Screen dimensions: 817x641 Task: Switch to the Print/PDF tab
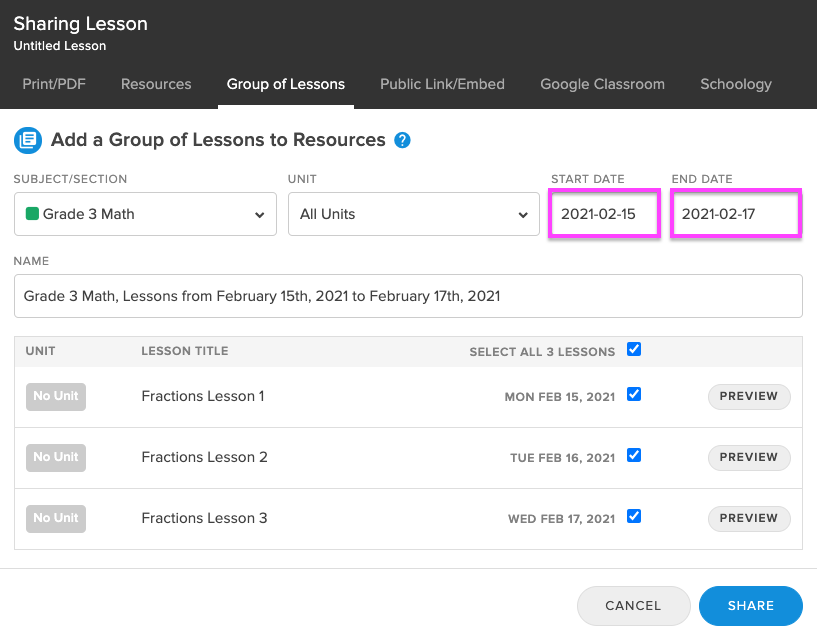coord(54,84)
